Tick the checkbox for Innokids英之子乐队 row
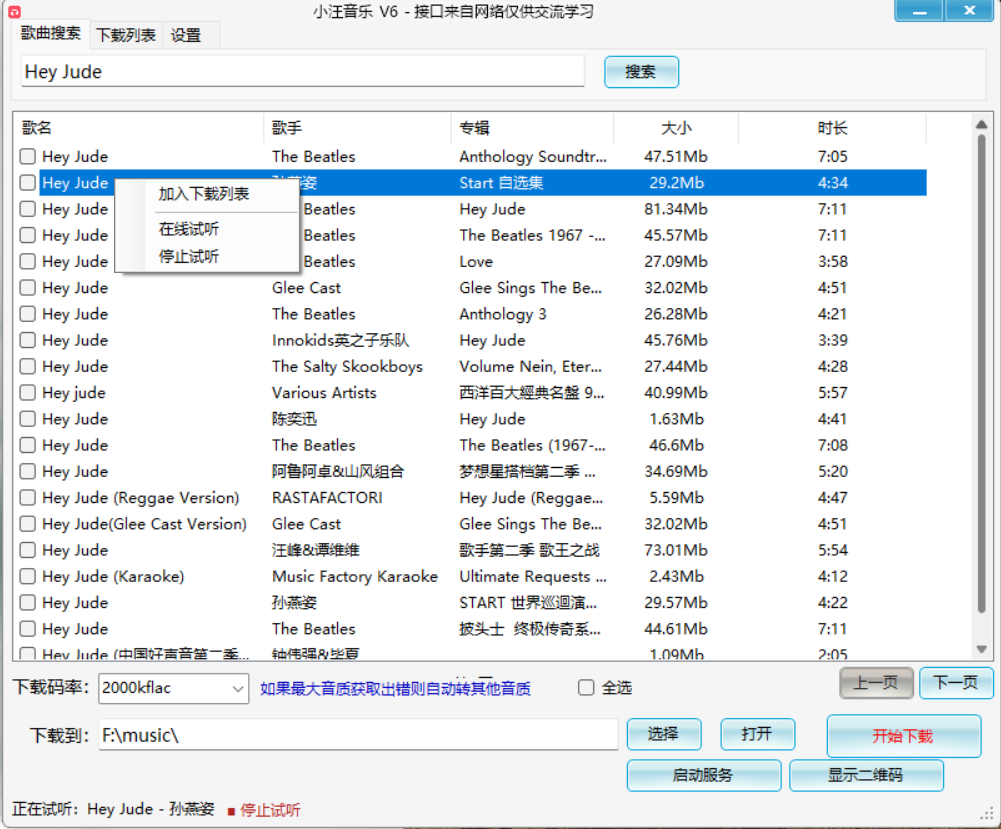This screenshot has height=829, width=1001. coord(27,340)
